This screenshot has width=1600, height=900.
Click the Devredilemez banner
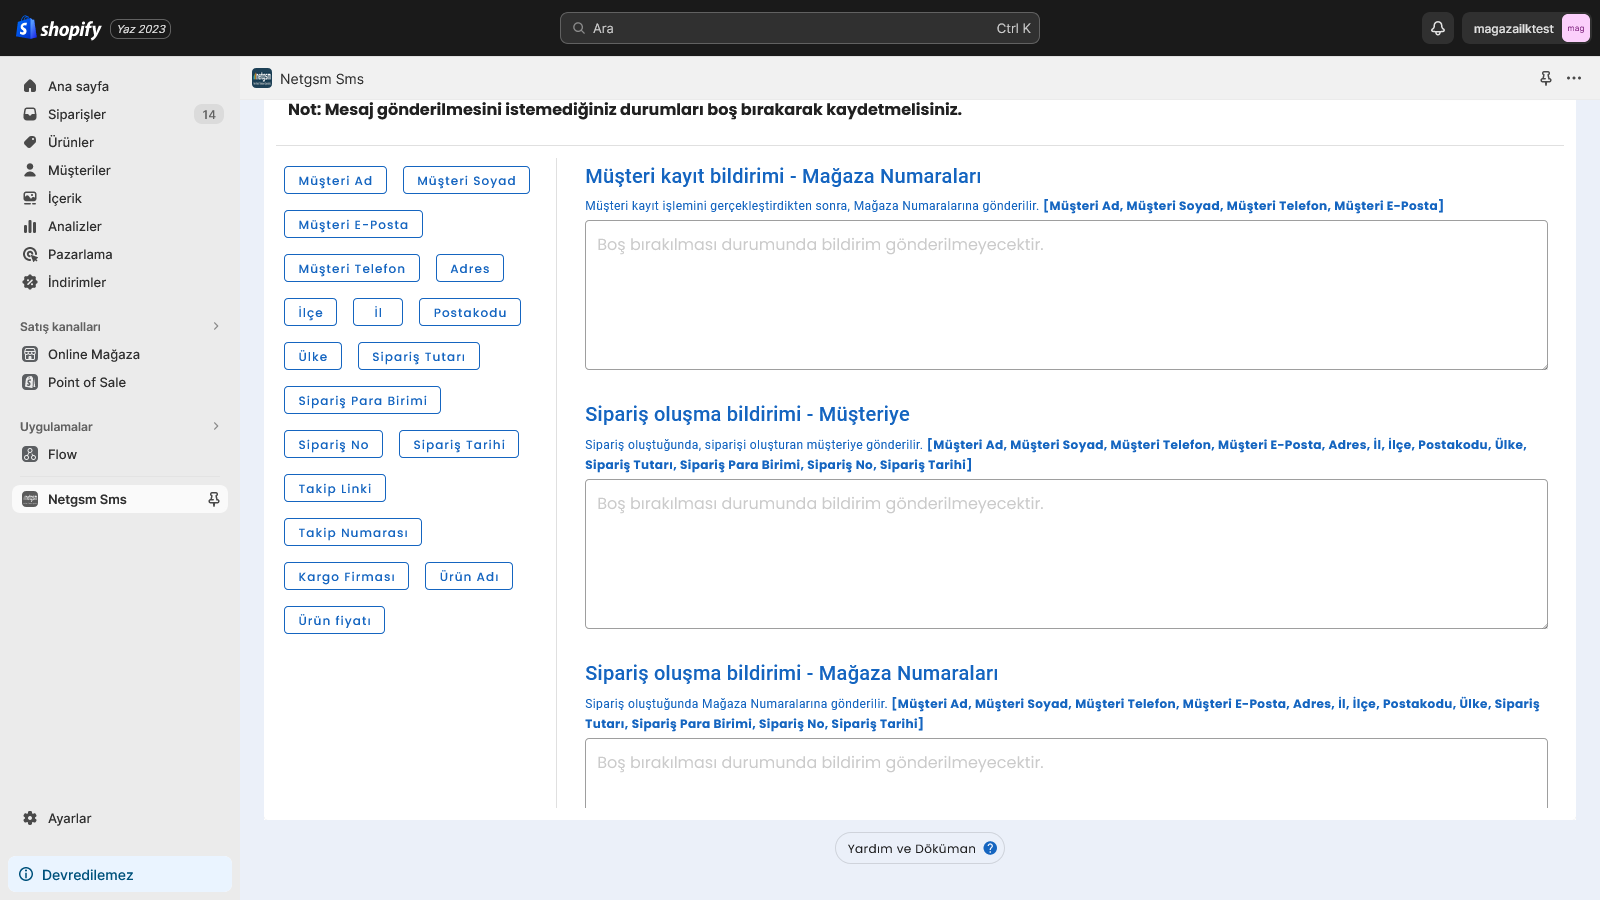click(x=120, y=874)
